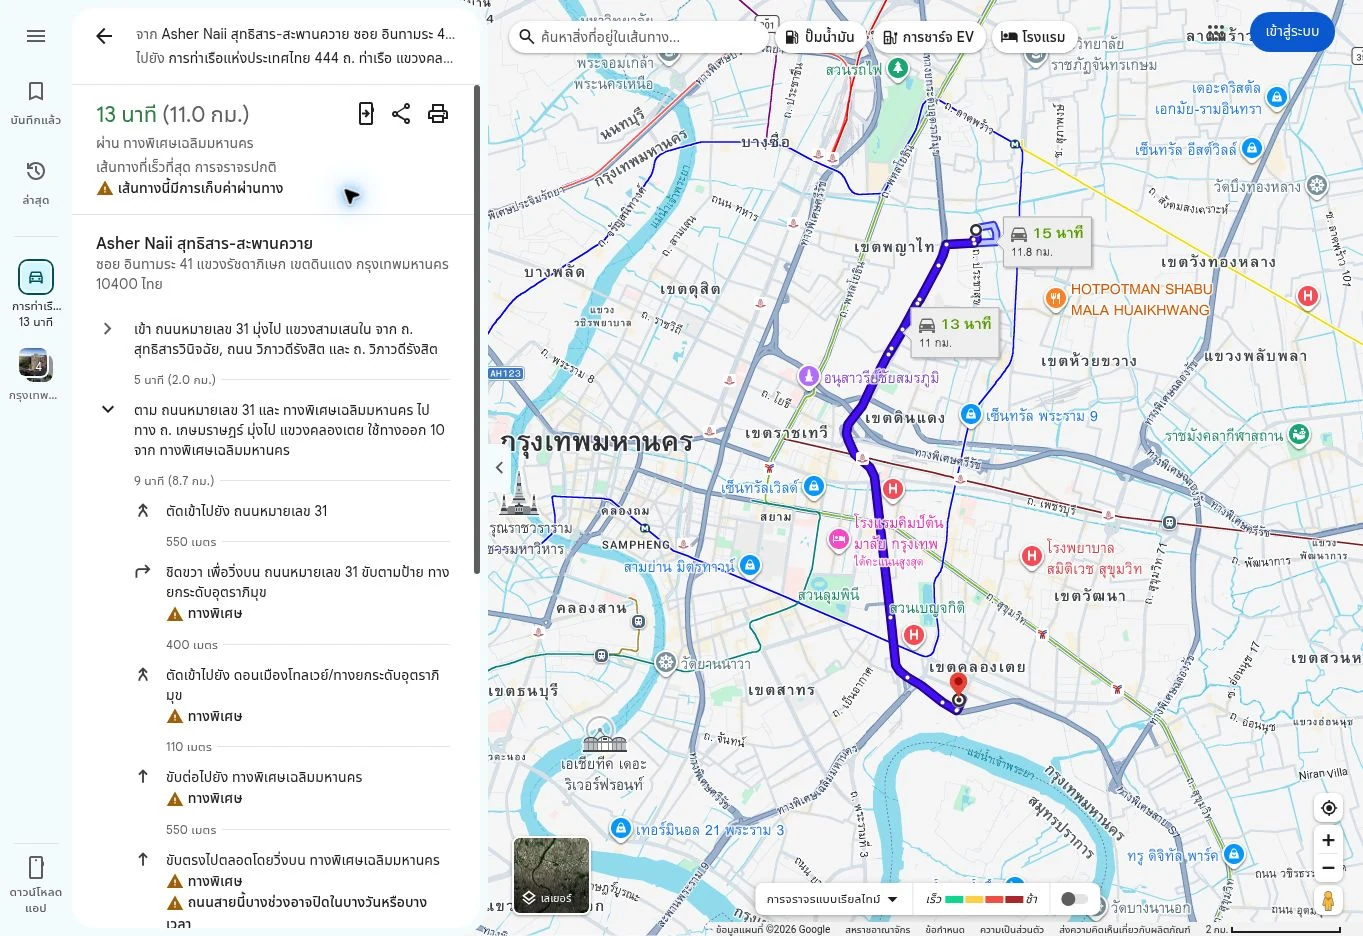Open the Google apps grid

[1216, 32]
